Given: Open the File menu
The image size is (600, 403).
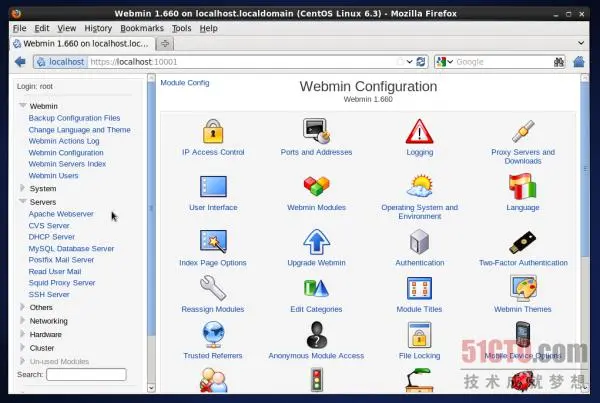Looking at the screenshot, I should pos(20,28).
